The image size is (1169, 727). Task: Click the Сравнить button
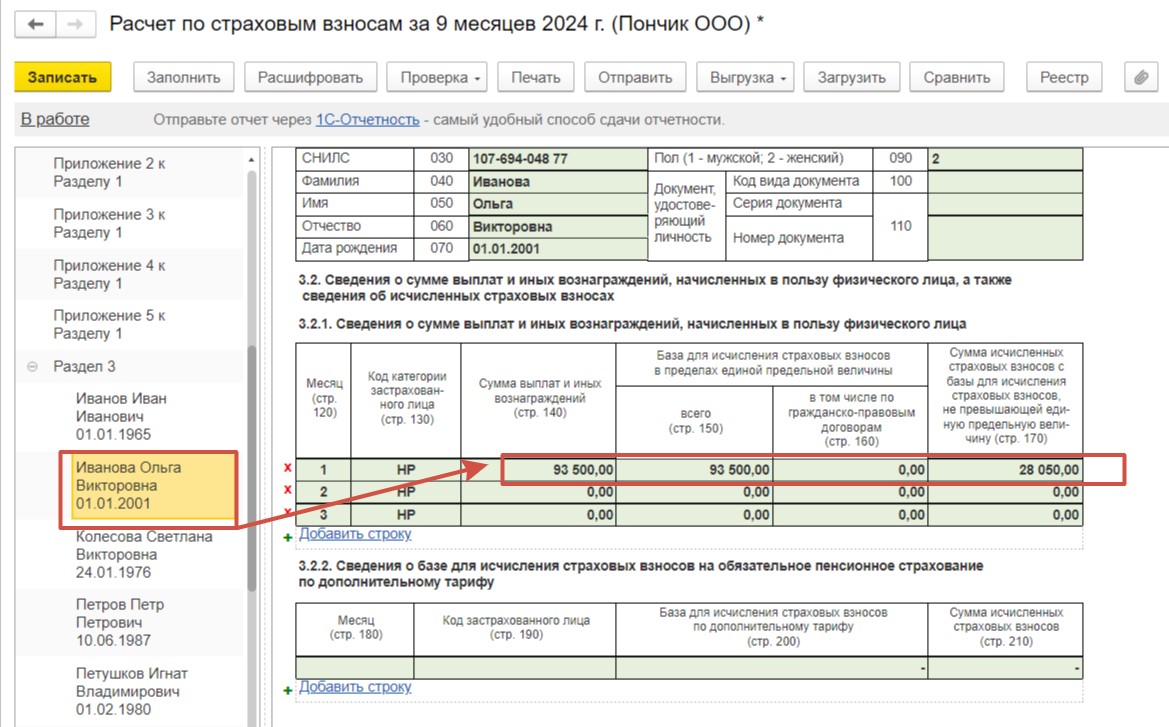click(x=957, y=78)
